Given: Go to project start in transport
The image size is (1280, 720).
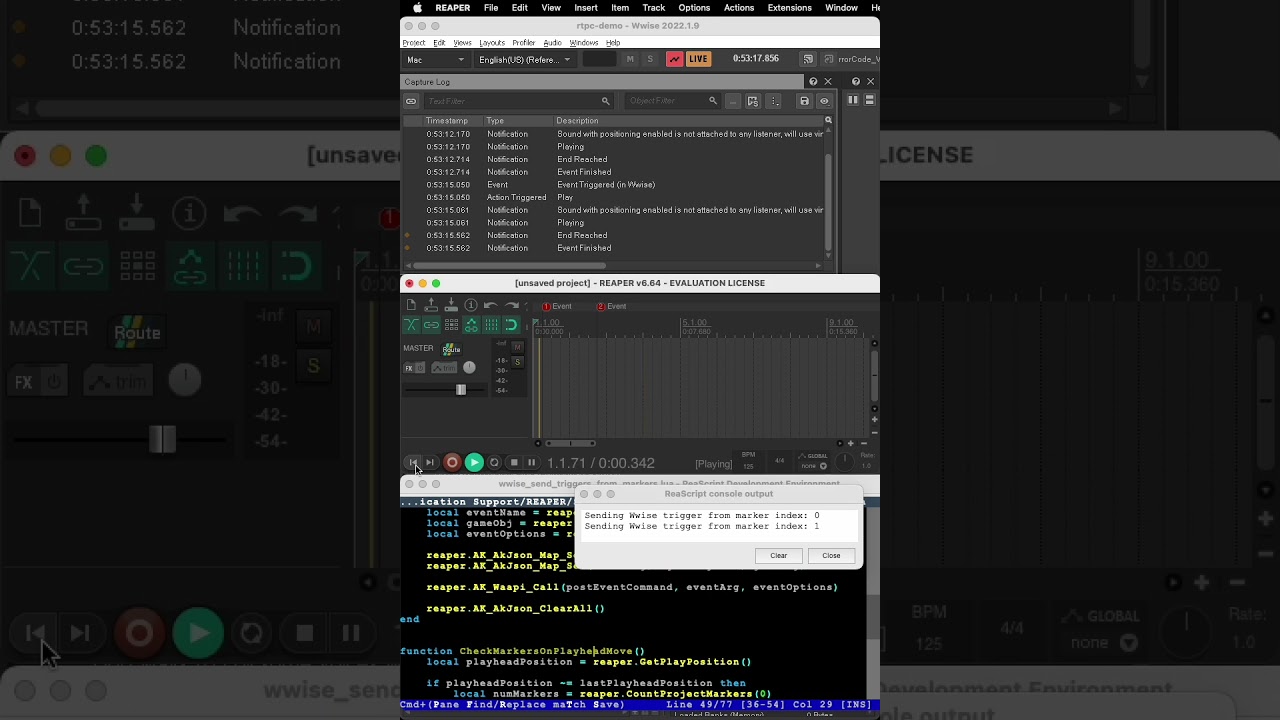Looking at the screenshot, I should (413, 462).
